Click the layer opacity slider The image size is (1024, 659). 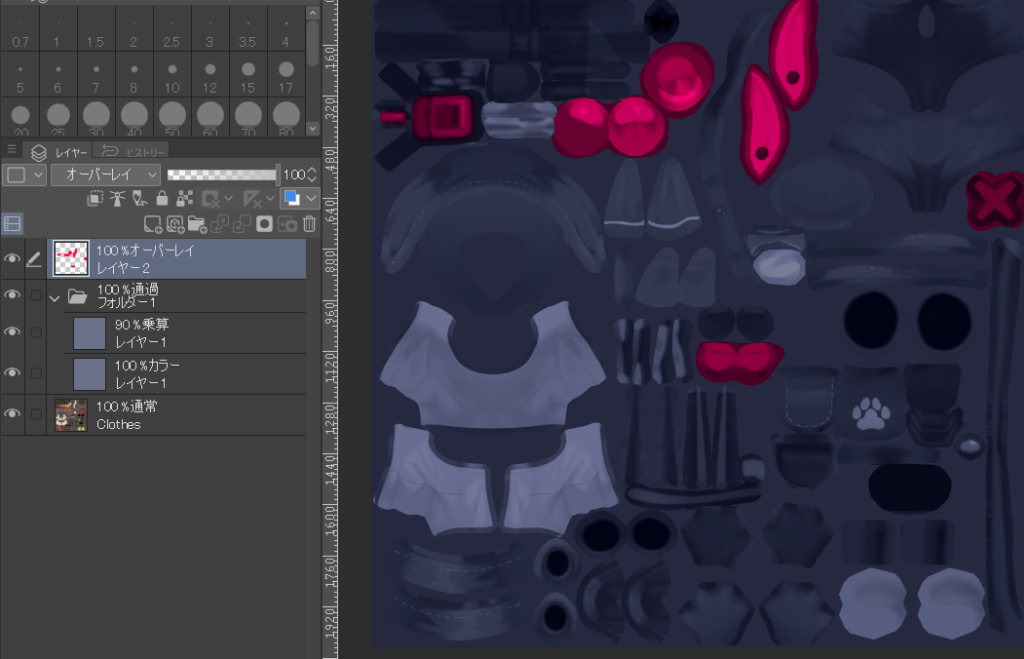222,174
